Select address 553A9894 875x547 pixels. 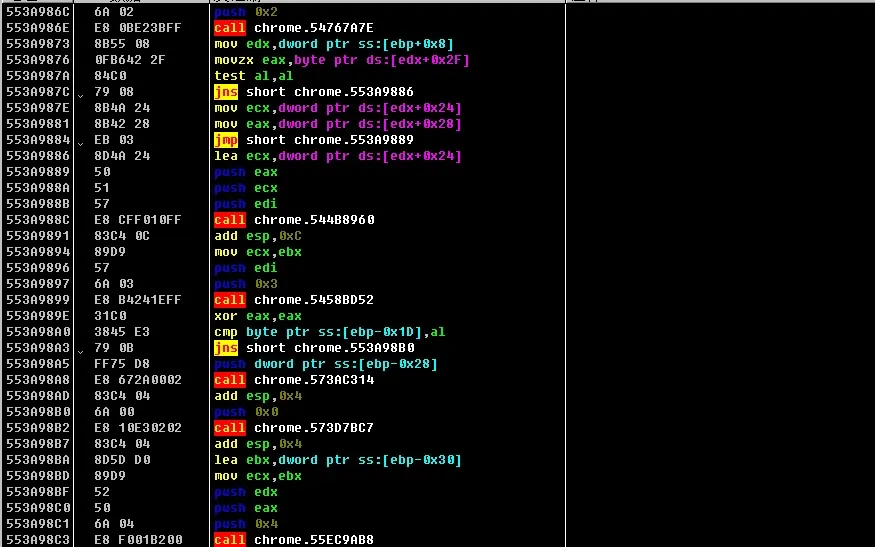pyautogui.click(x=38, y=252)
